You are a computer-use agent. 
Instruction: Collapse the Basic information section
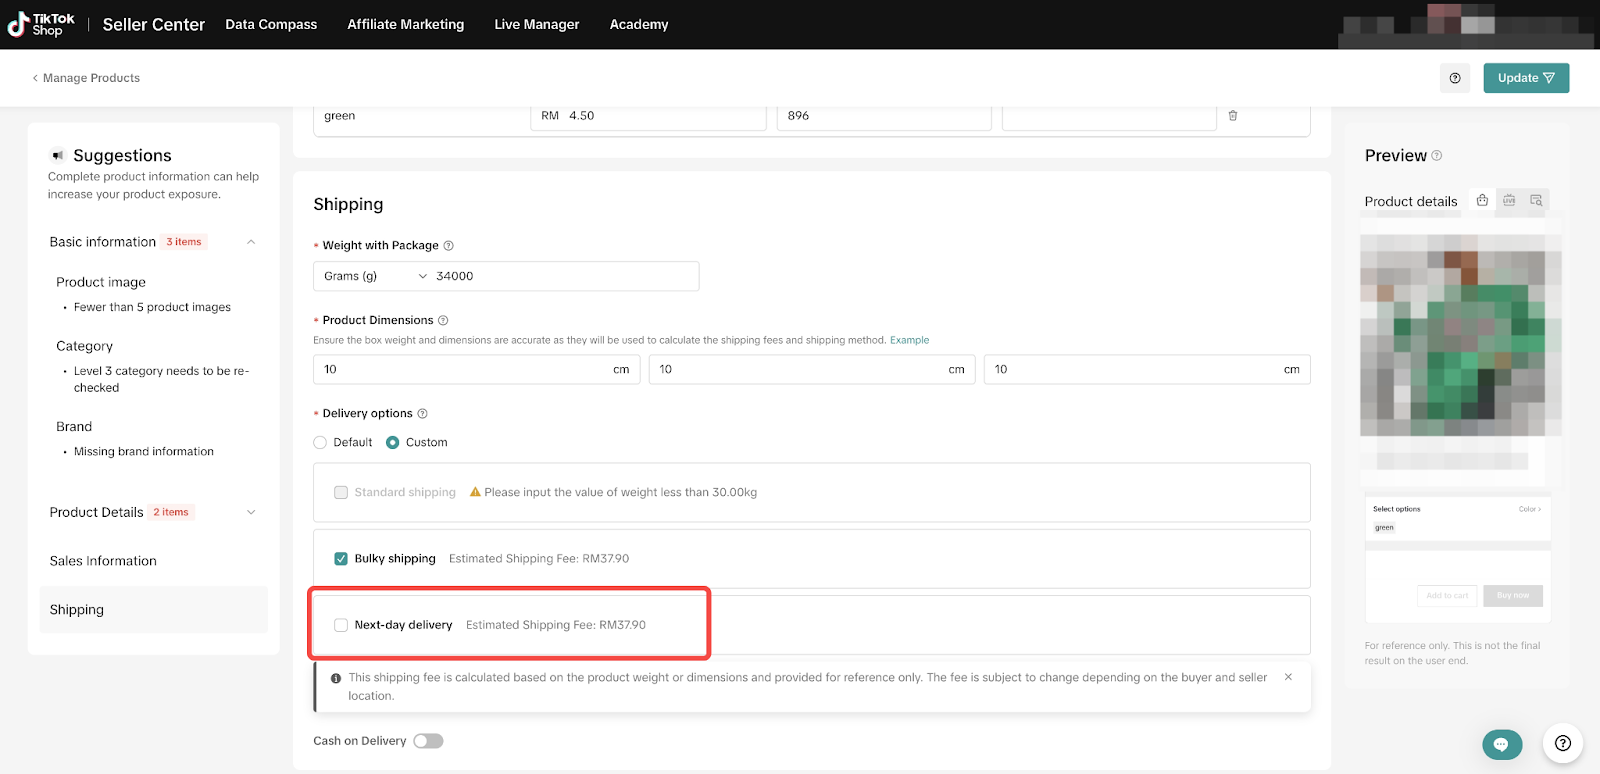(251, 242)
